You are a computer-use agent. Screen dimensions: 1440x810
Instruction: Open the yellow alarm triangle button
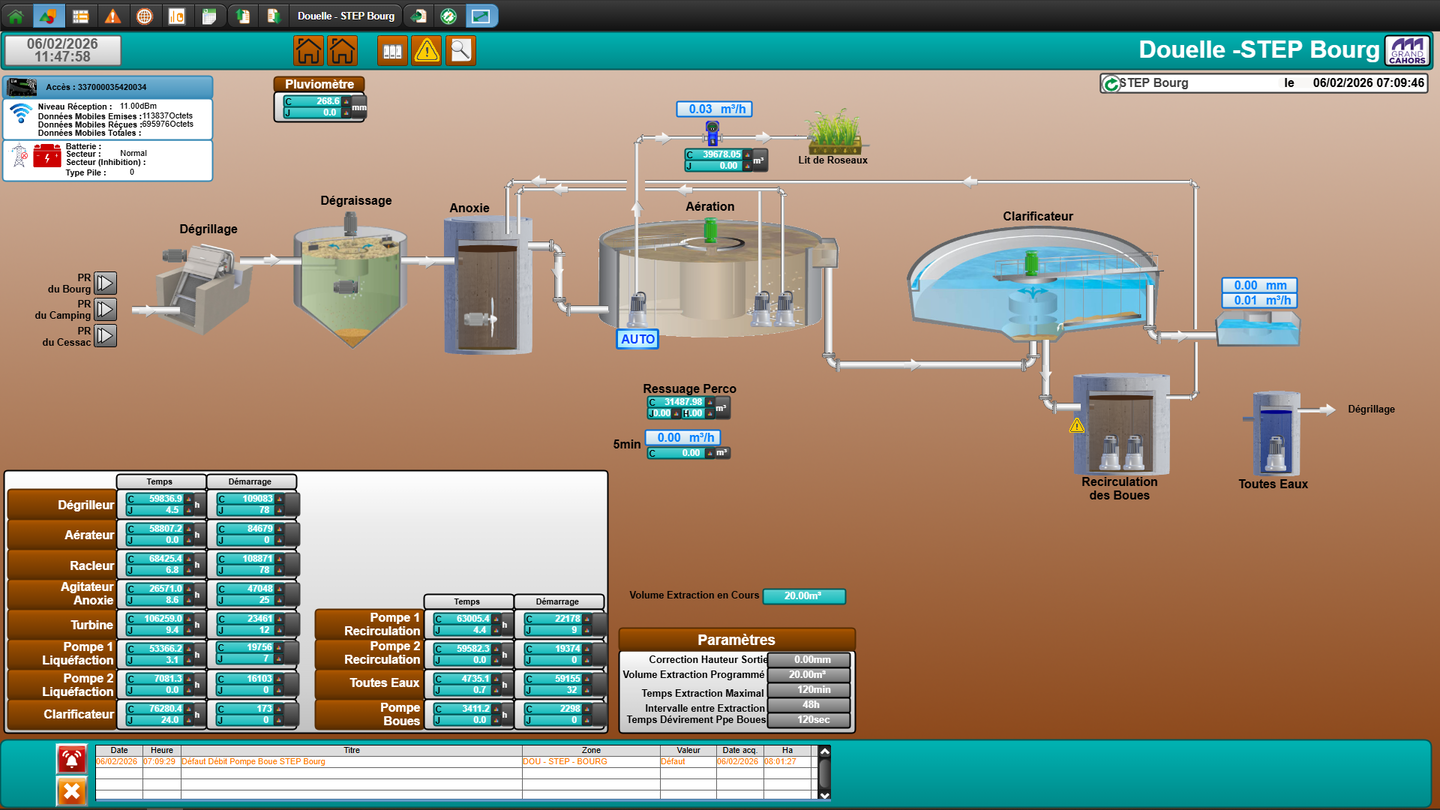(427, 50)
